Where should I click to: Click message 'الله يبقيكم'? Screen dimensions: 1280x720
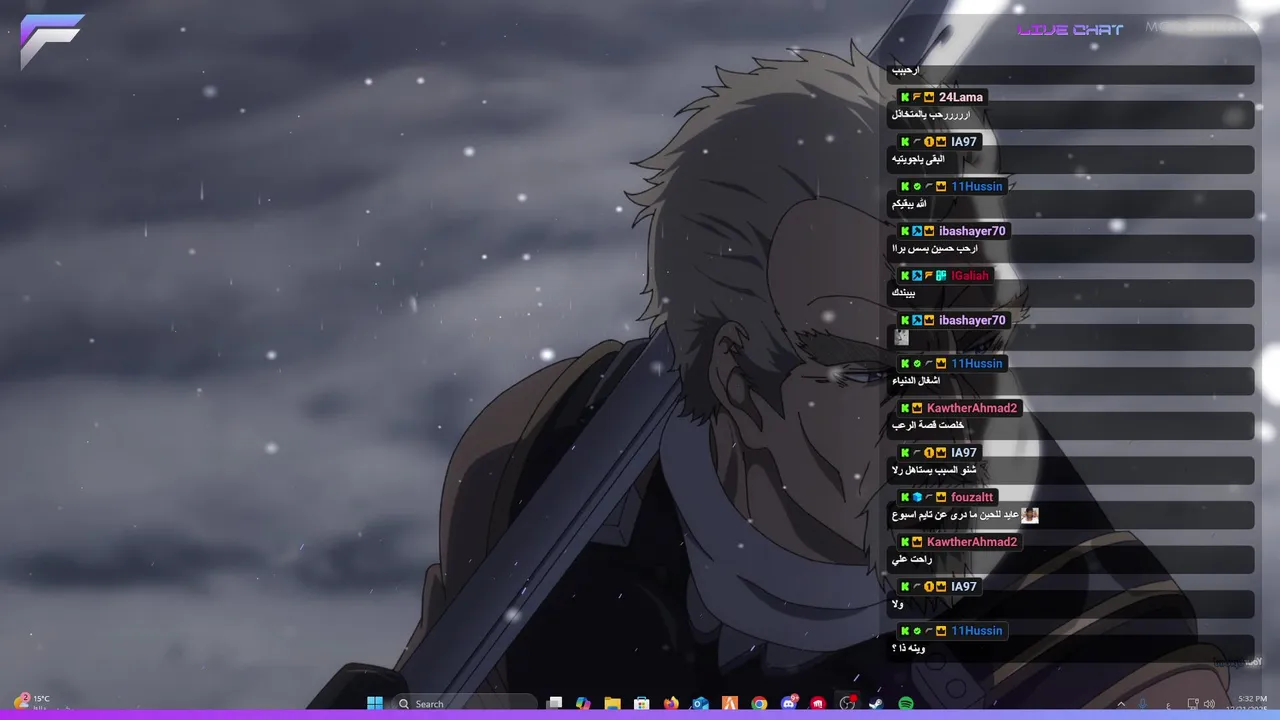pyautogui.click(x=910, y=204)
